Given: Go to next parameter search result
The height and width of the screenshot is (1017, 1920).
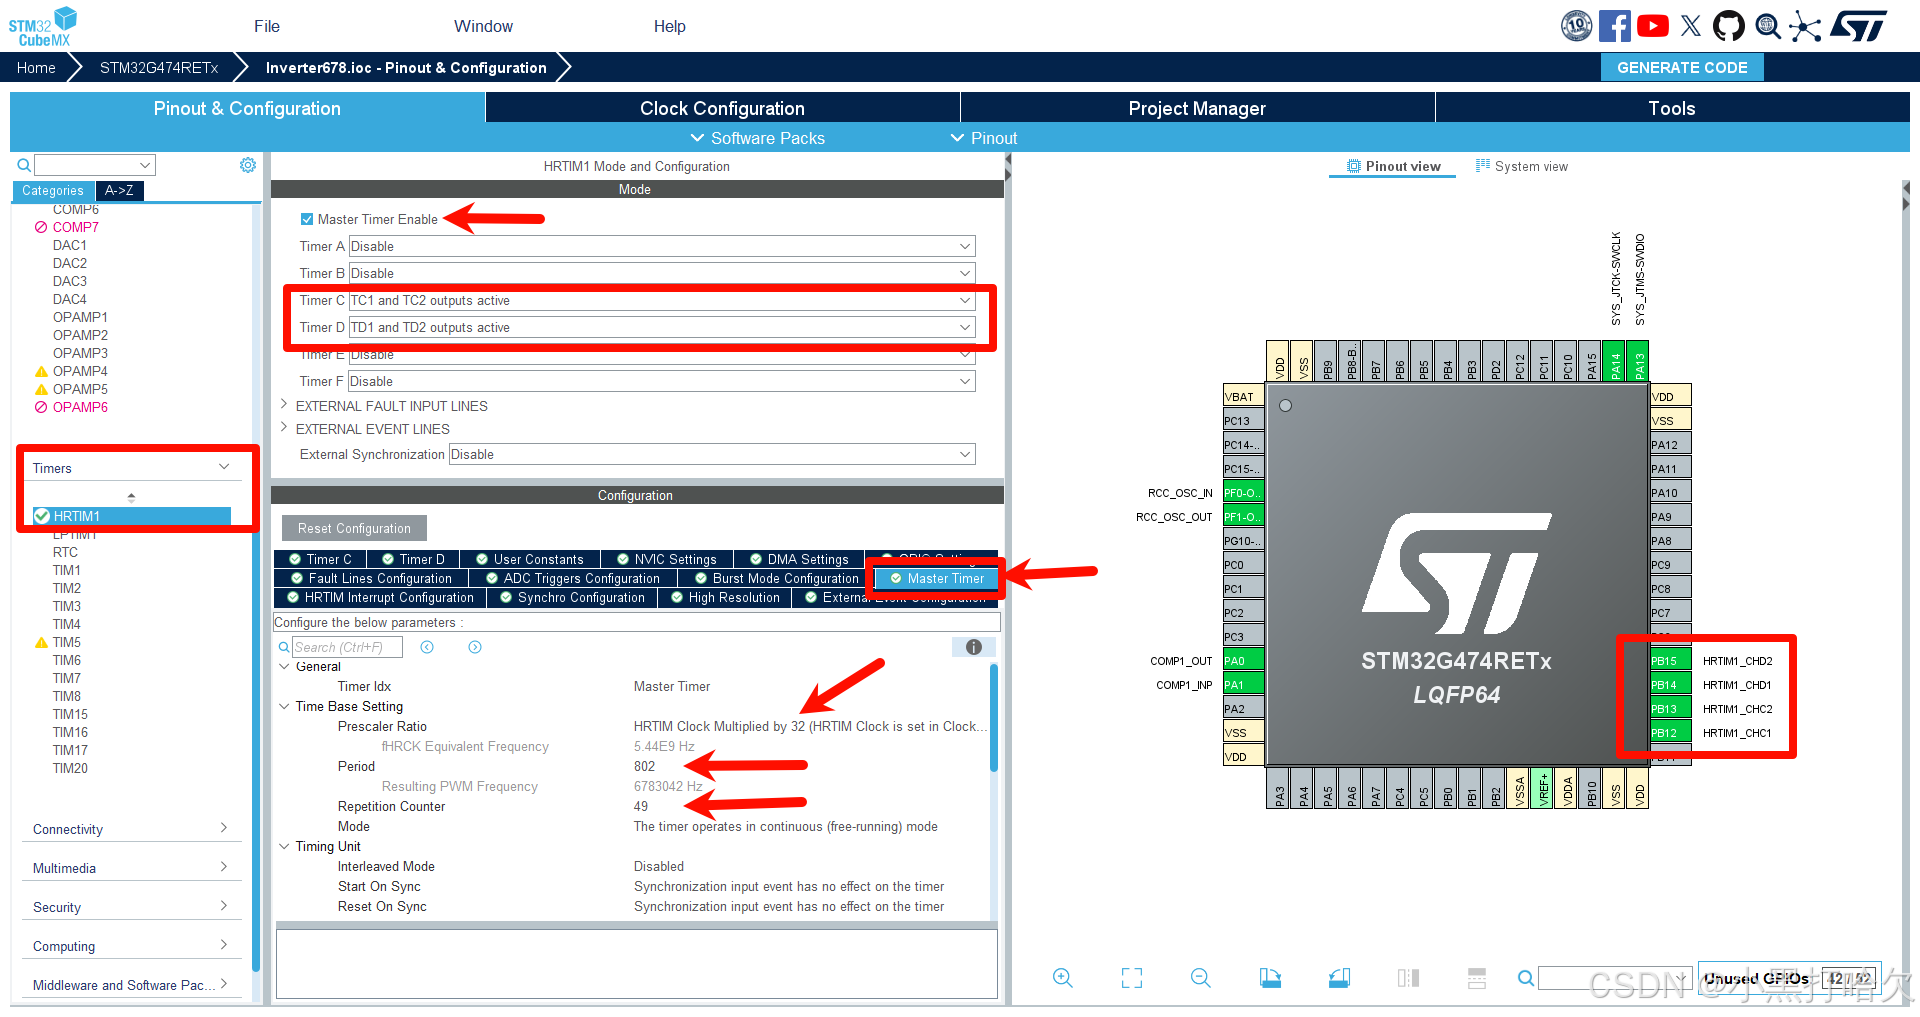Looking at the screenshot, I should (x=475, y=647).
